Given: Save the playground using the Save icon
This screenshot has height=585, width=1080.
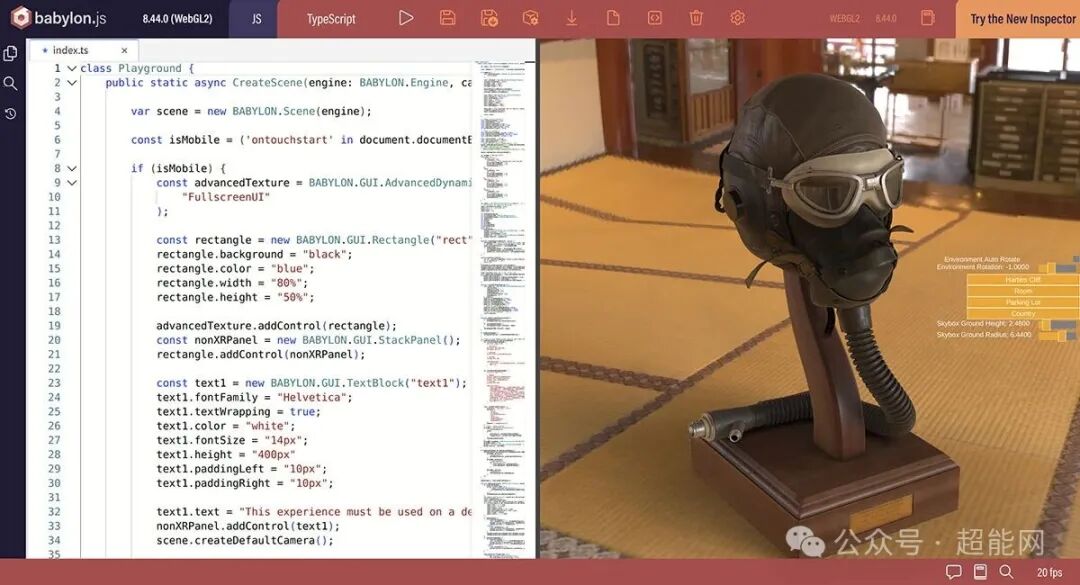Looking at the screenshot, I should (447, 17).
